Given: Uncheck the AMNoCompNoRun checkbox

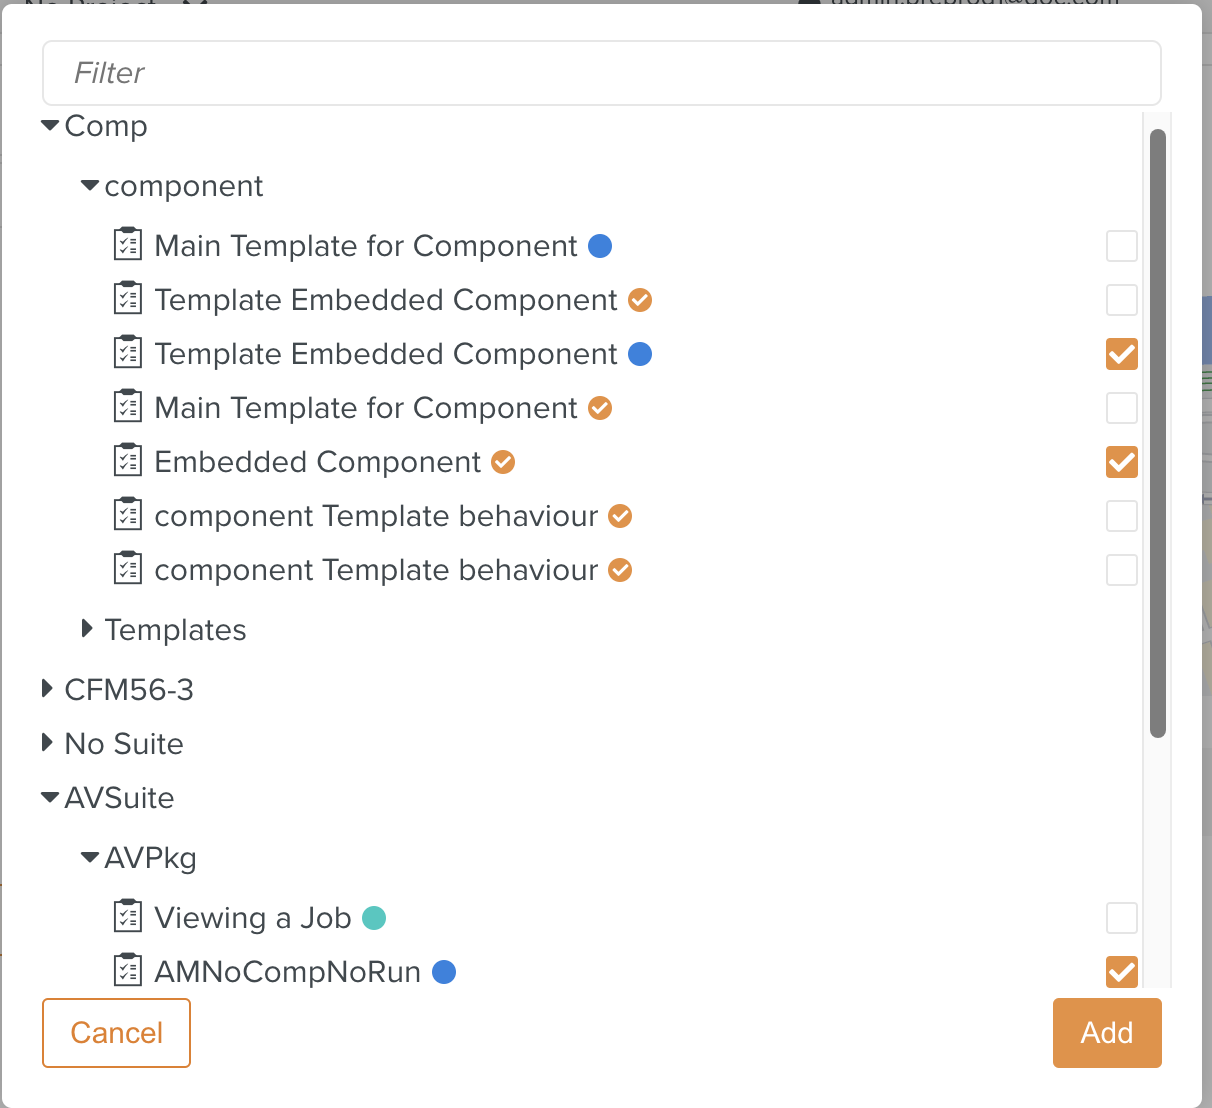Looking at the screenshot, I should tap(1122, 972).
